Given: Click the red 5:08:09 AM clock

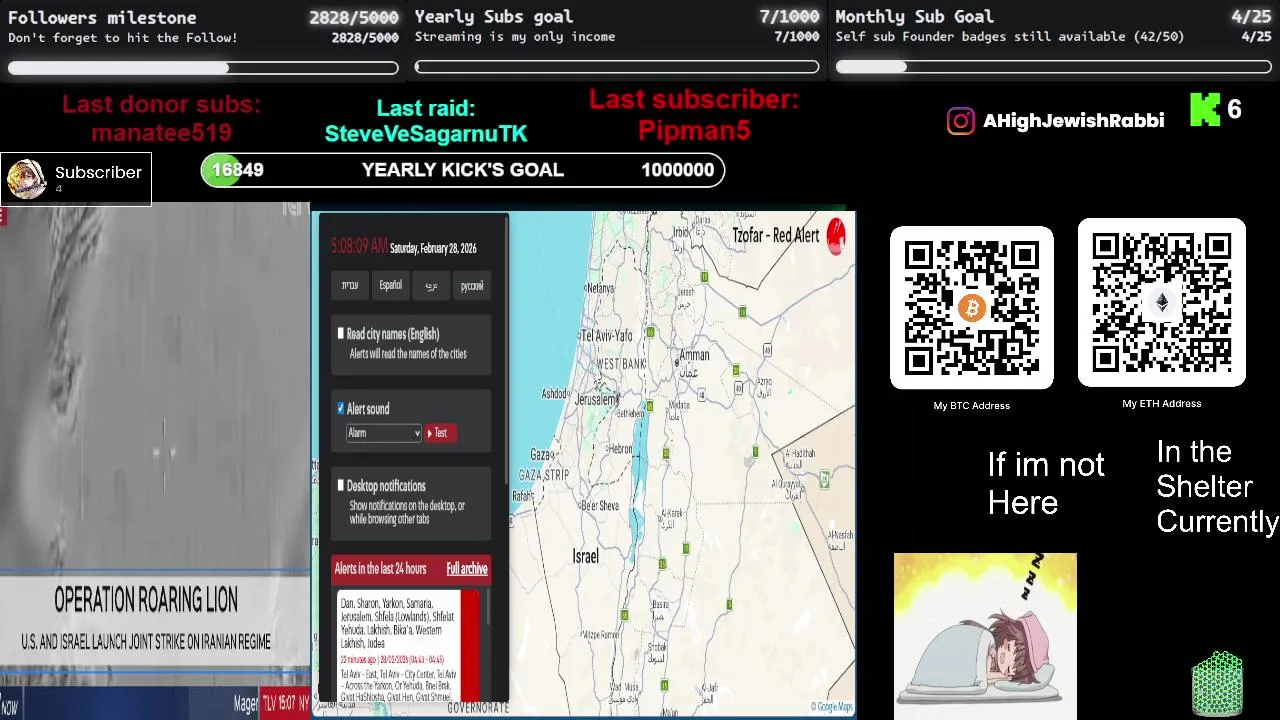Looking at the screenshot, I should click(359, 246).
